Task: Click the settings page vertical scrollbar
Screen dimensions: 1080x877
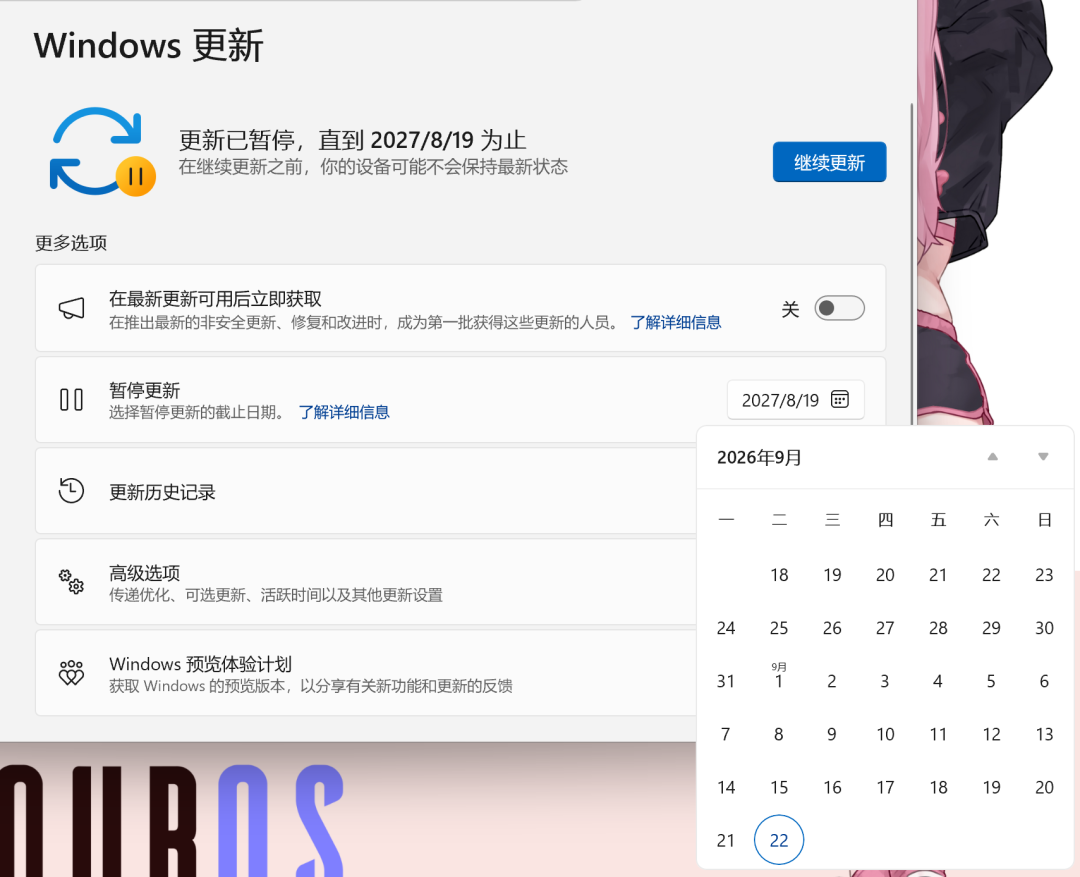Action: tap(913, 264)
